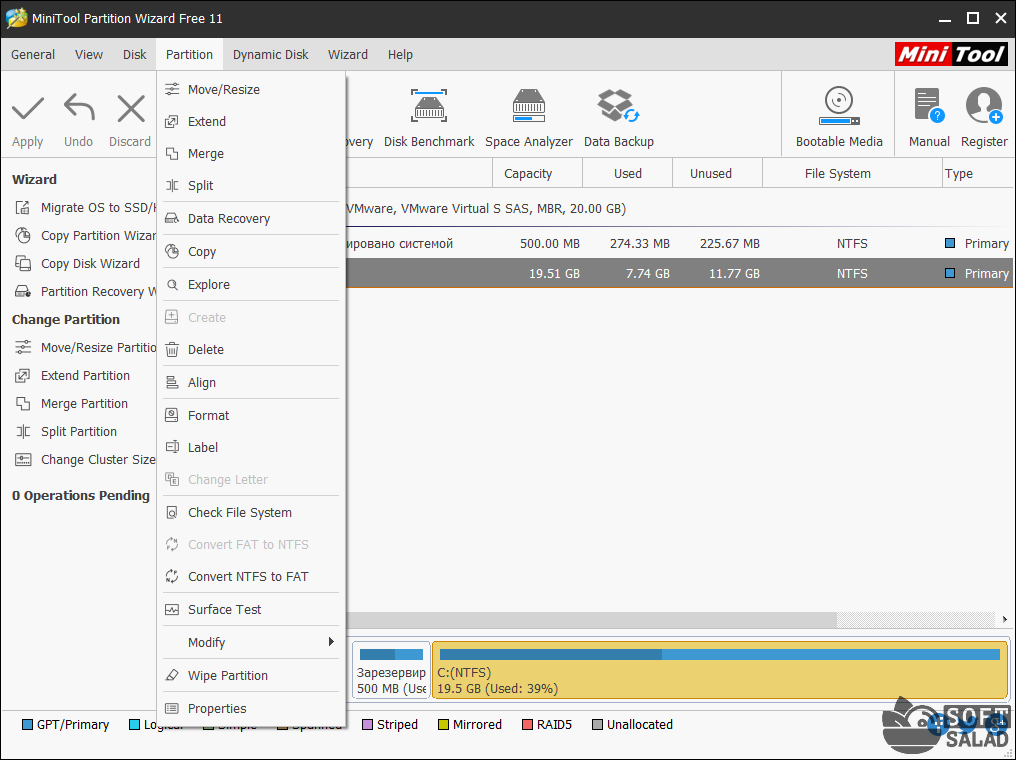
Task: Click the Capacity column header
Action: tap(528, 174)
